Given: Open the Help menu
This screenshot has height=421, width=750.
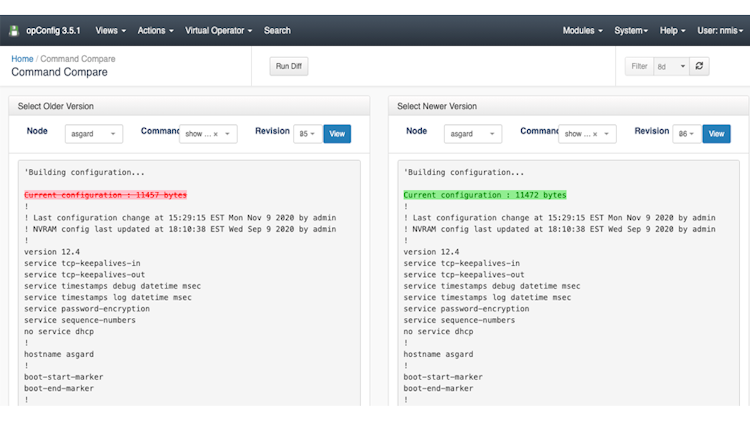Looking at the screenshot, I should [x=674, y=31].
